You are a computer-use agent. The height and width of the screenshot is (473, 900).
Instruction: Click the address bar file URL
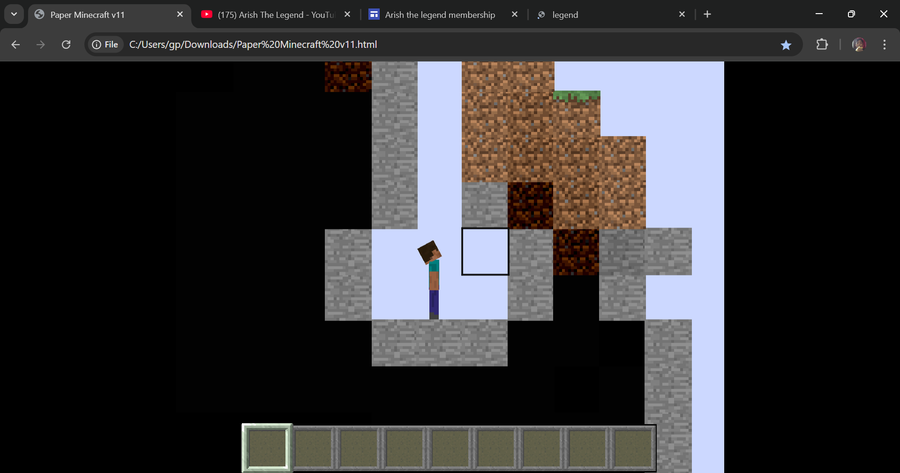(253, 44)
